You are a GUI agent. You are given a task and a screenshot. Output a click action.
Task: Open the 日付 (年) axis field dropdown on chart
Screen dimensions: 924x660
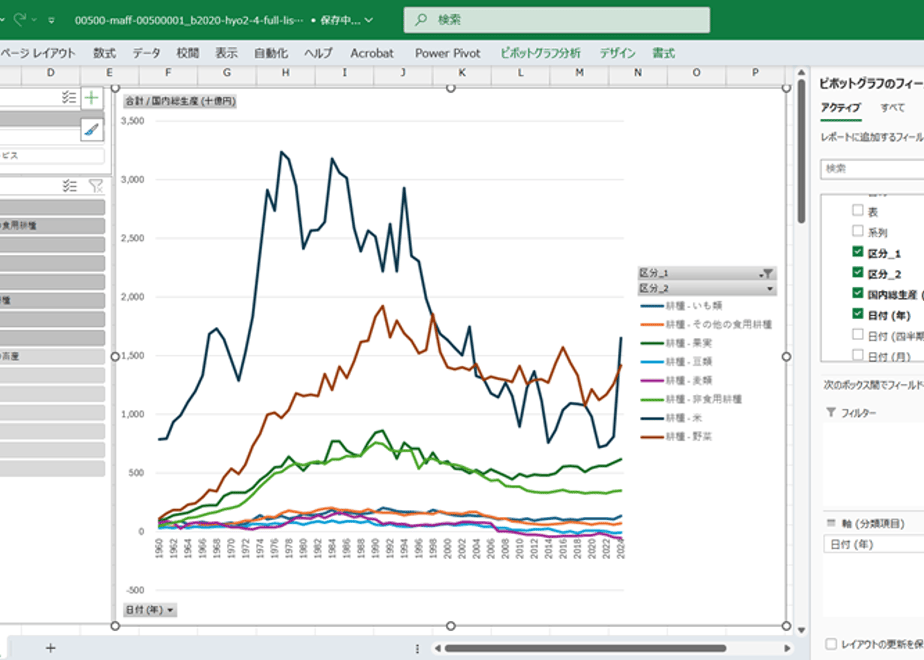tap(150, 610)
